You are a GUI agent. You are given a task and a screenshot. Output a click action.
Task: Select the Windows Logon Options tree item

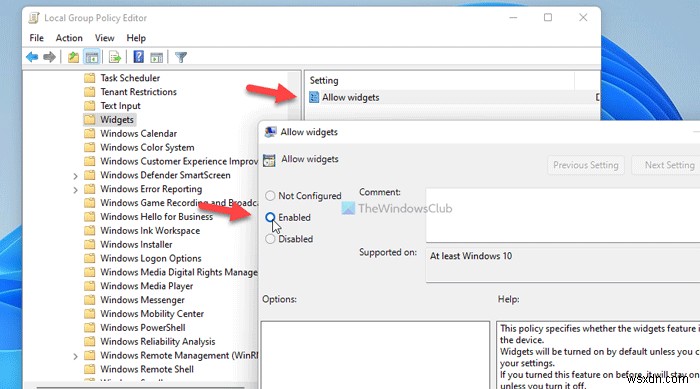150,258
